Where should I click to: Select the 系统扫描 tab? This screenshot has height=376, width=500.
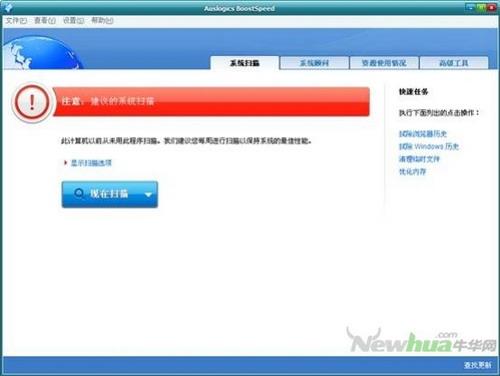pyautogui.click(x=245, y=63)
